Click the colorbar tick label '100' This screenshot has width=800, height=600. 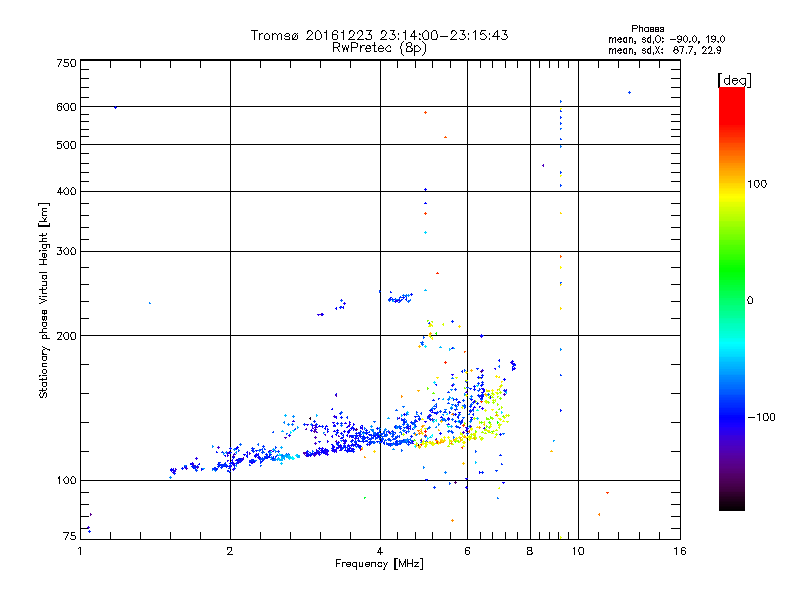pos(757,184)
